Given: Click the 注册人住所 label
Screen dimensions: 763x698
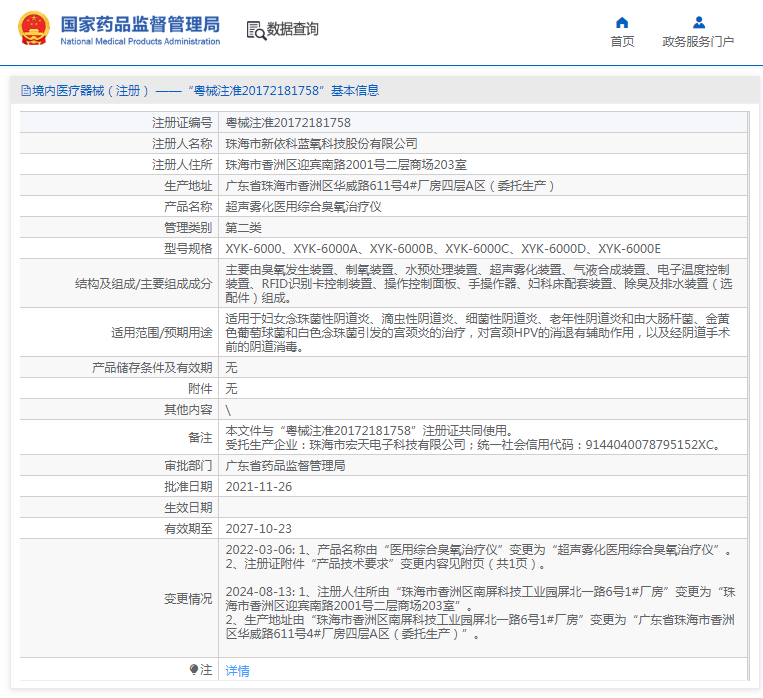Looking at the screenshot, I should click(x=182, y=165).
